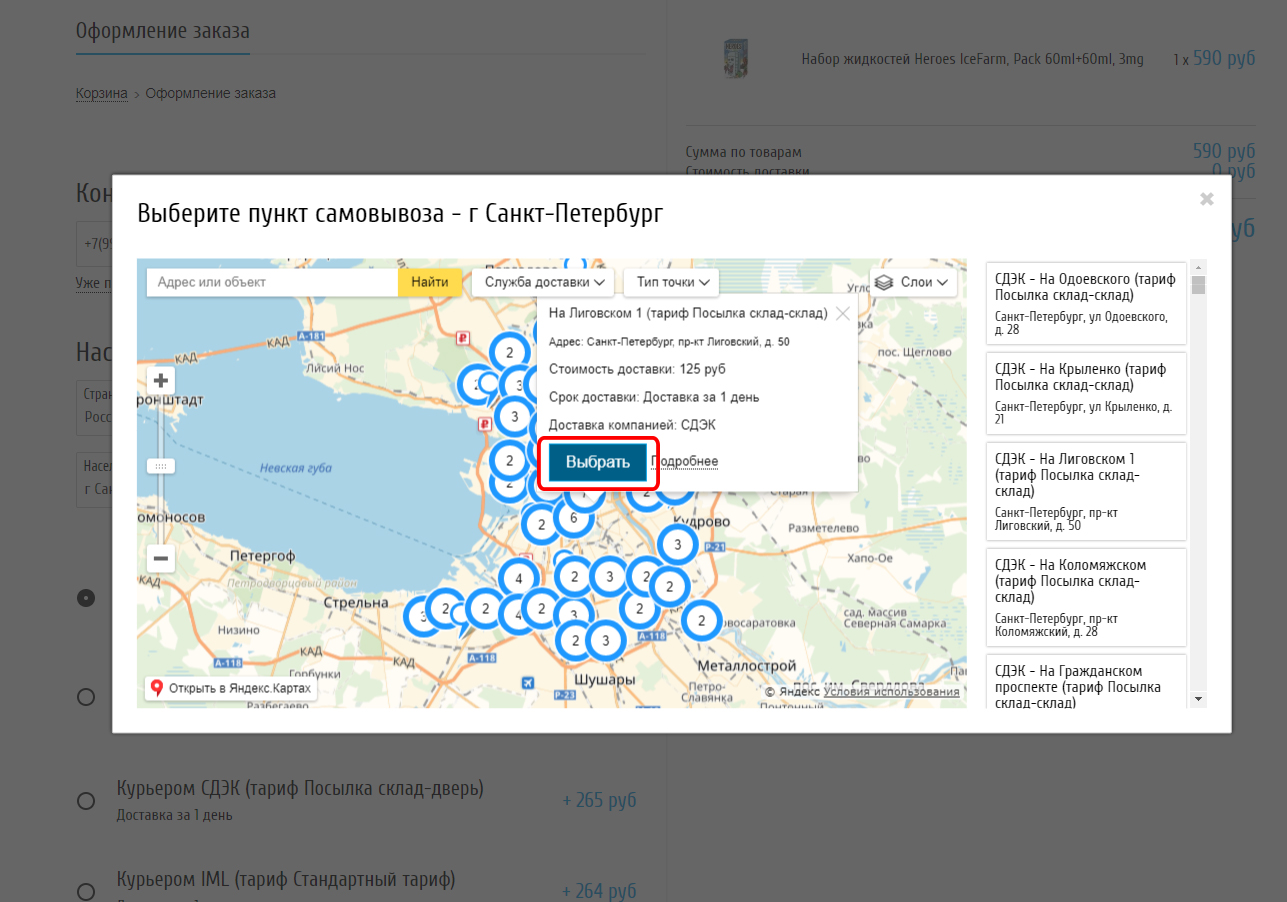Zoom out the map with minus button
The width and height of the screenshot is (1287, 902).
[161, 558]
